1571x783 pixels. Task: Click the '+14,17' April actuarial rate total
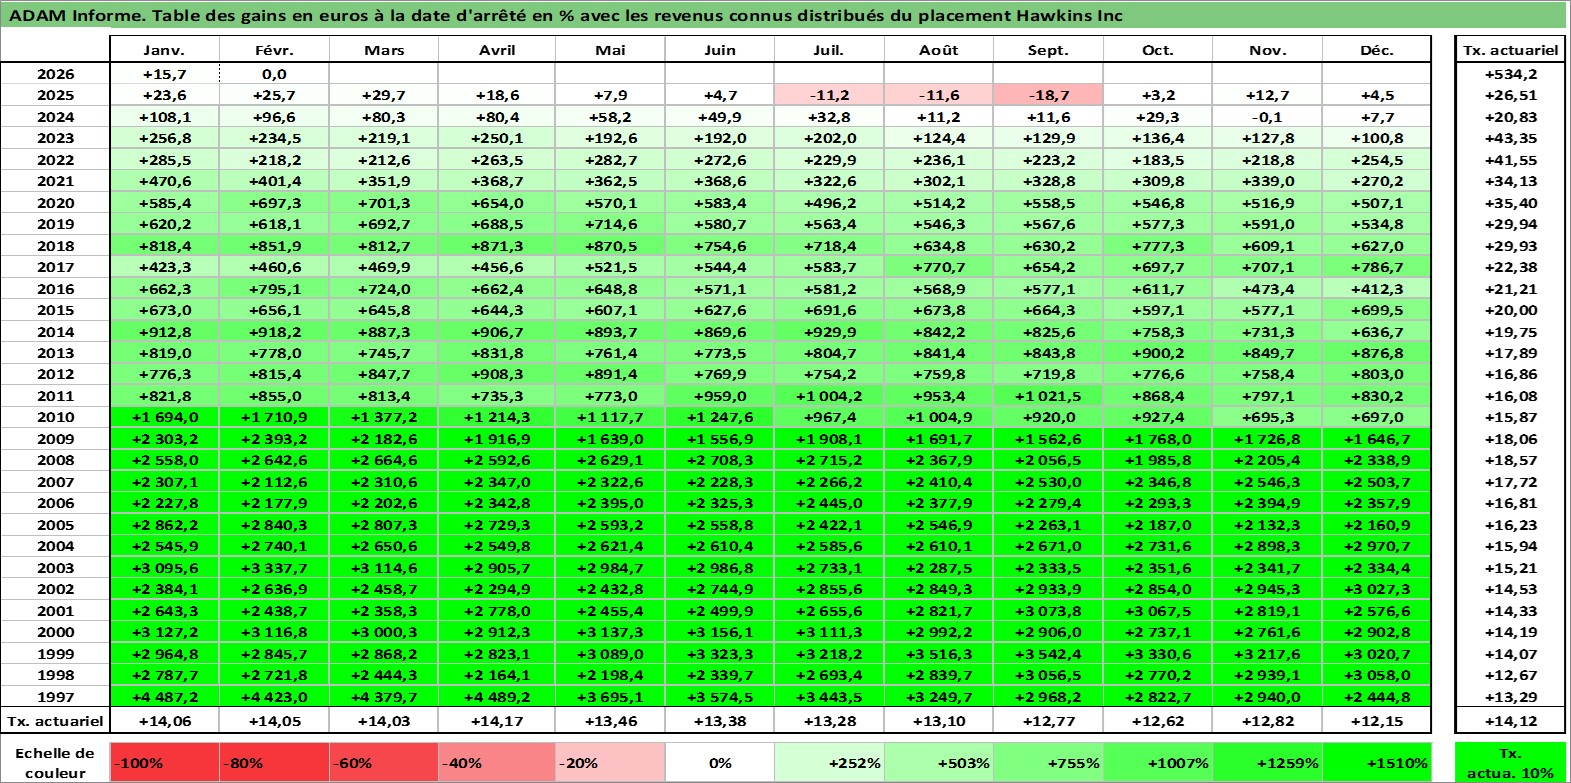[497, 721]
